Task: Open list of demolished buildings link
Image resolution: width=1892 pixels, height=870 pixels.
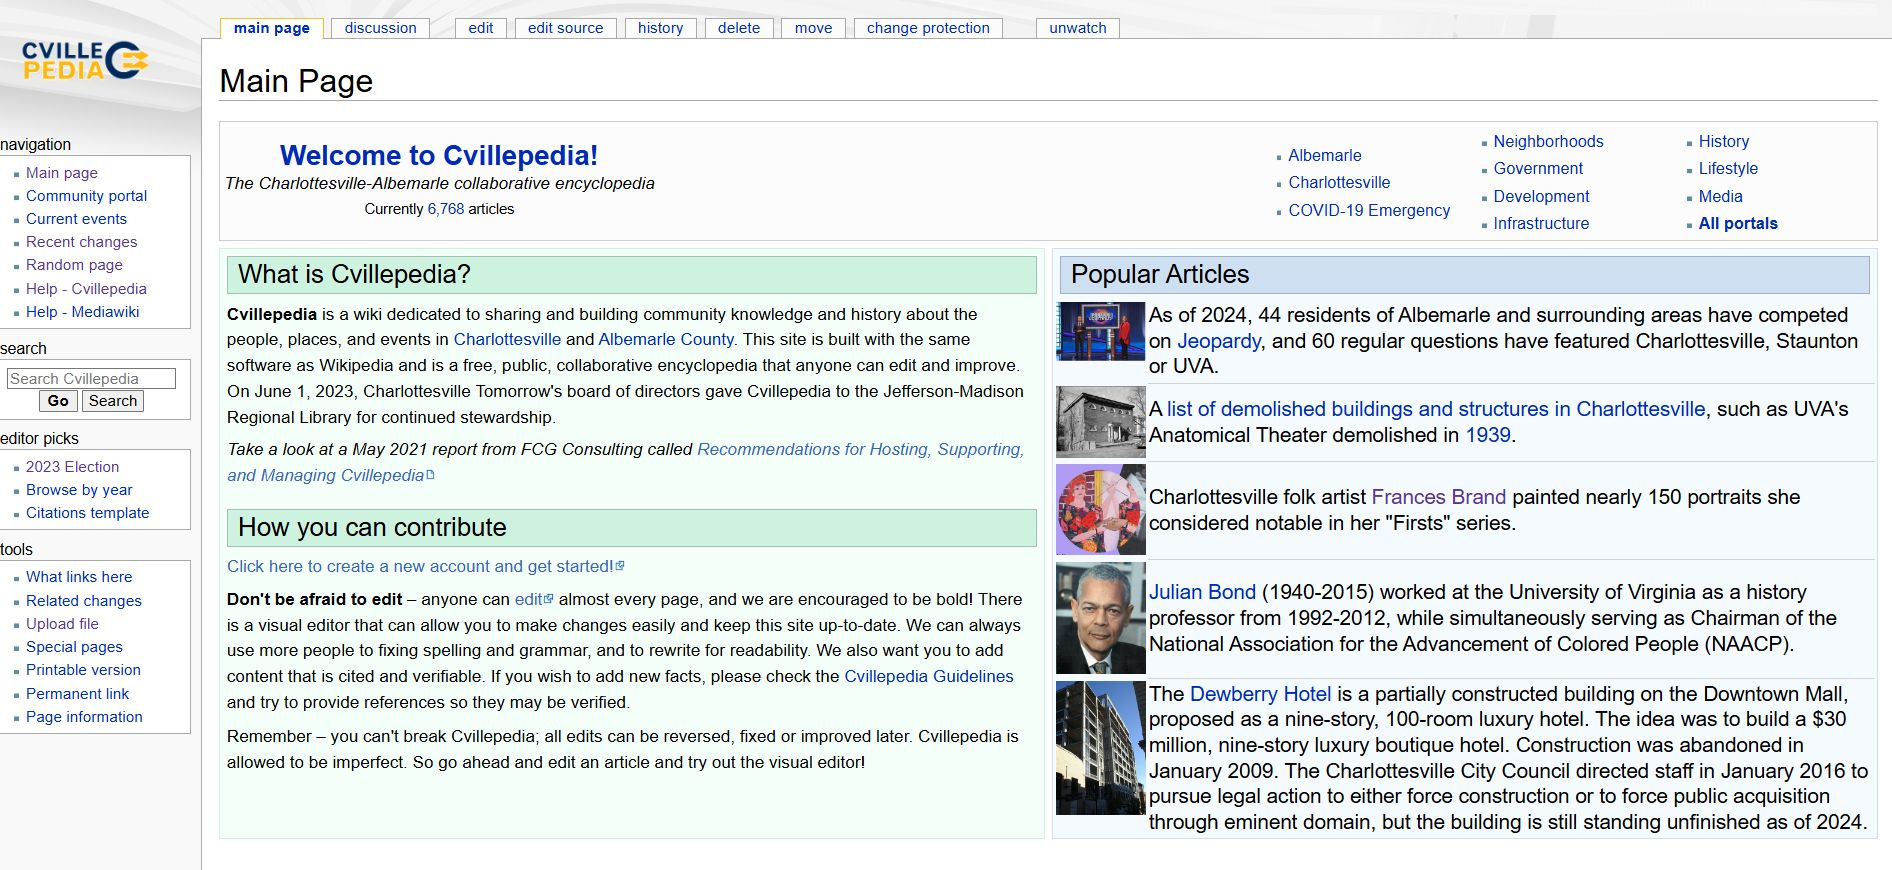Action: pos(1436,409)
